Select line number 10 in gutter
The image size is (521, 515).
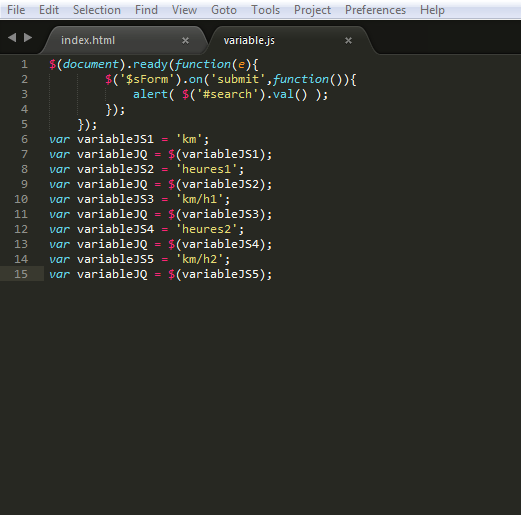pos(21,199)
